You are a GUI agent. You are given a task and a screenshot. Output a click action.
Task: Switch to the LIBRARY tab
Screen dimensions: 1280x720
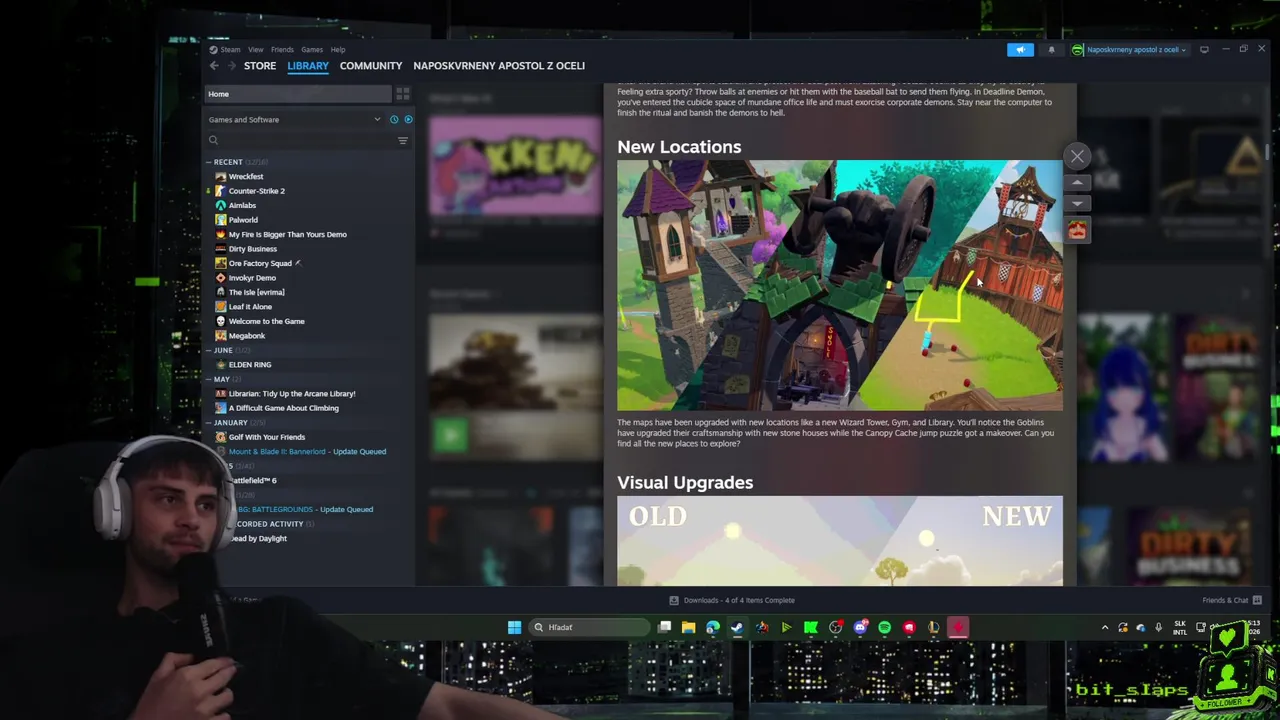308,66
